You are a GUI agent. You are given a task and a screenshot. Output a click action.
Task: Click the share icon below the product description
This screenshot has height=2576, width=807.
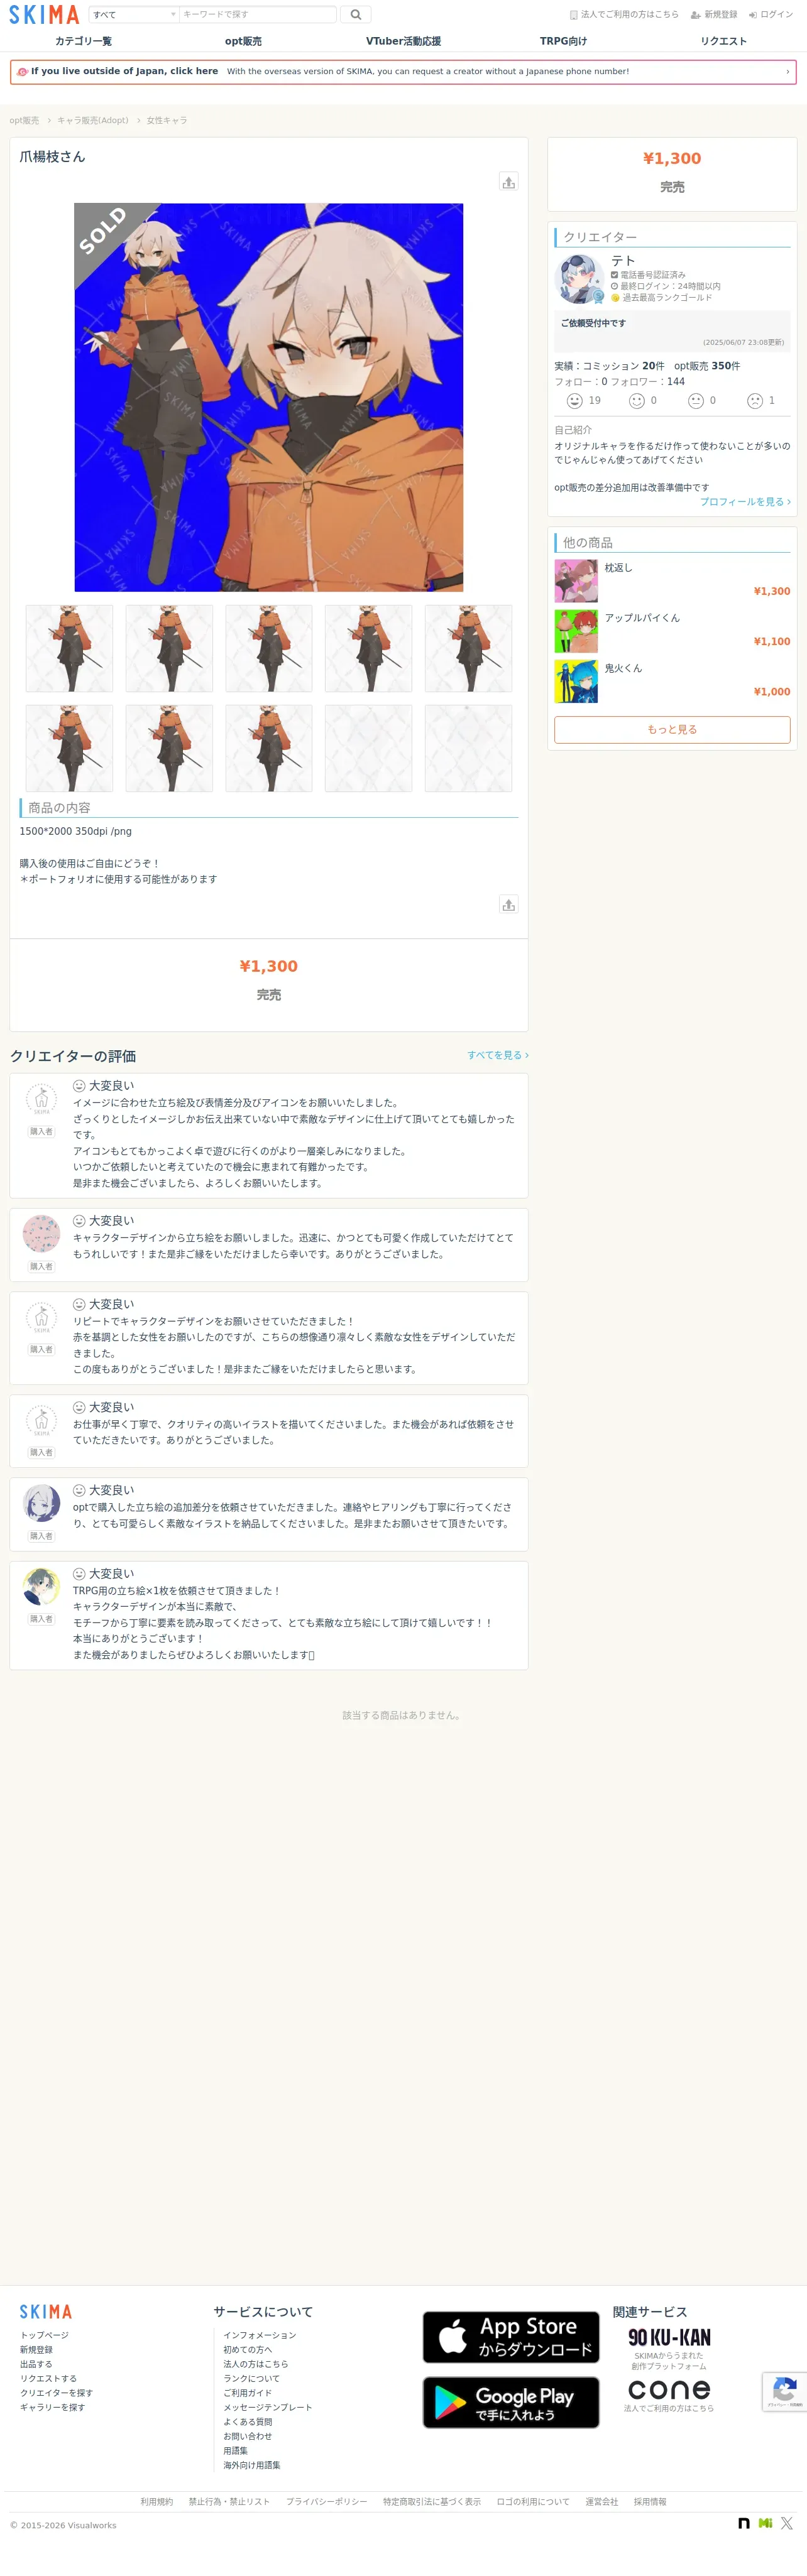pos(509,904)
